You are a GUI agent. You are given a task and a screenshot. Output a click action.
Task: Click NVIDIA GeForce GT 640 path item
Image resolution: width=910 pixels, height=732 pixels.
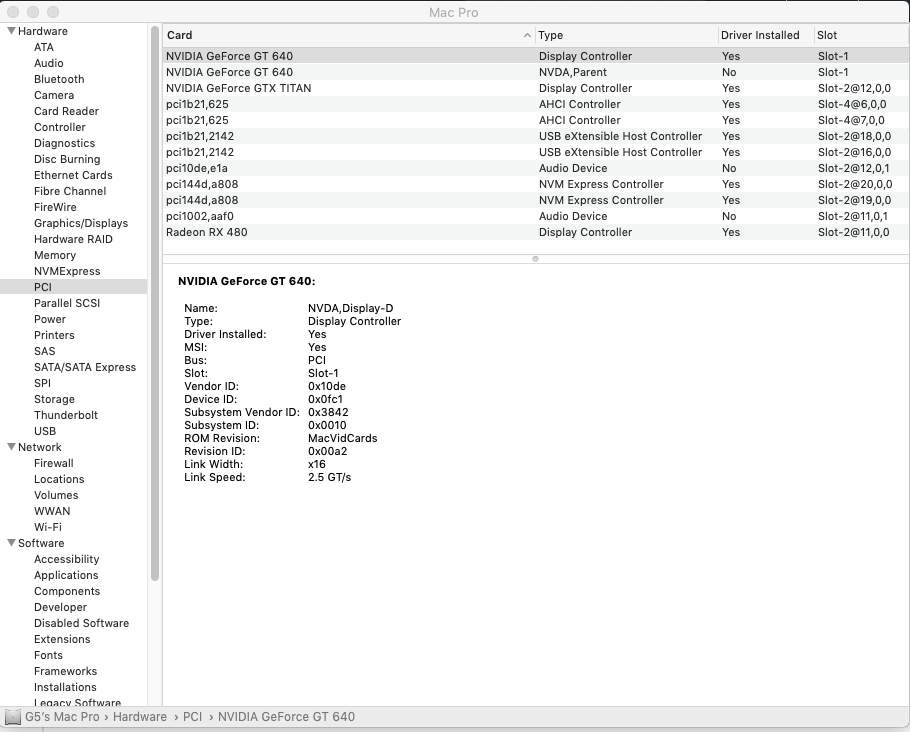(286, 717)
